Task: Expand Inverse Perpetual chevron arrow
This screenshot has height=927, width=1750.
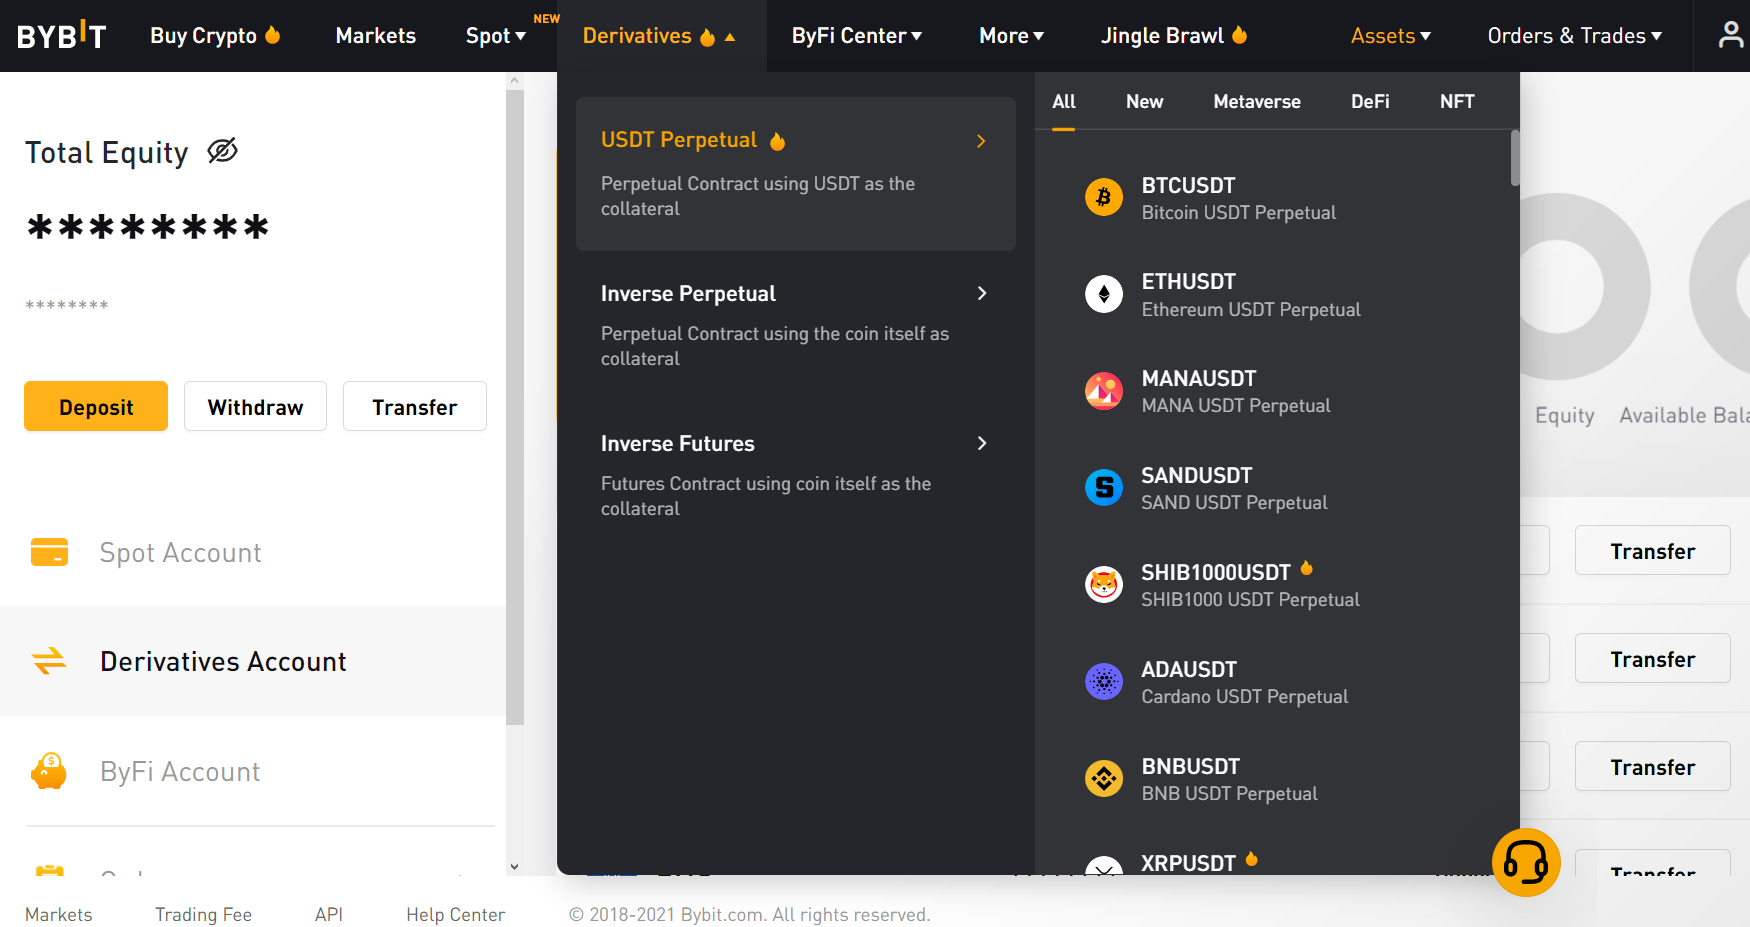Action: (x=982, y=293)
